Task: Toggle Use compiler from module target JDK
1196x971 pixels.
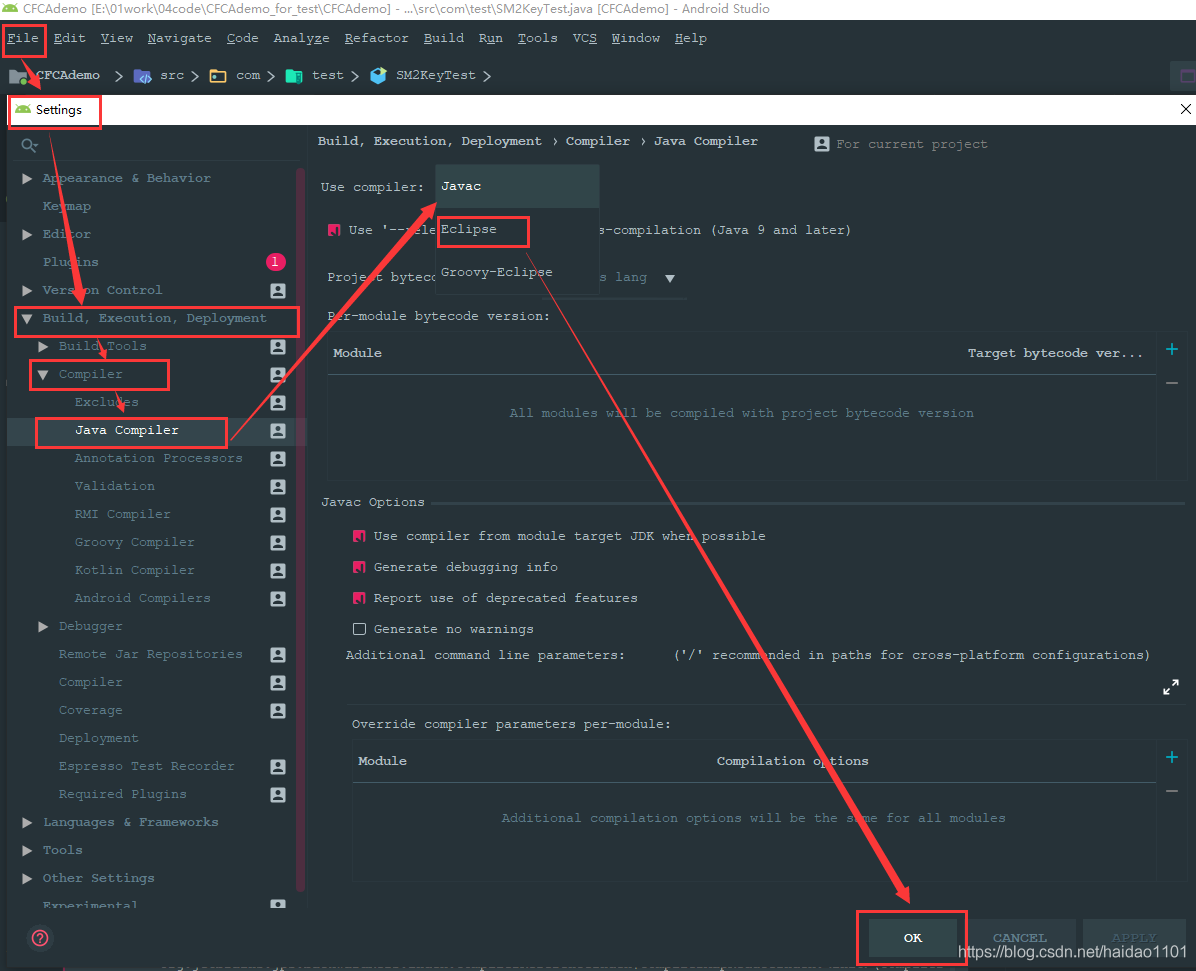Action: 359,536
